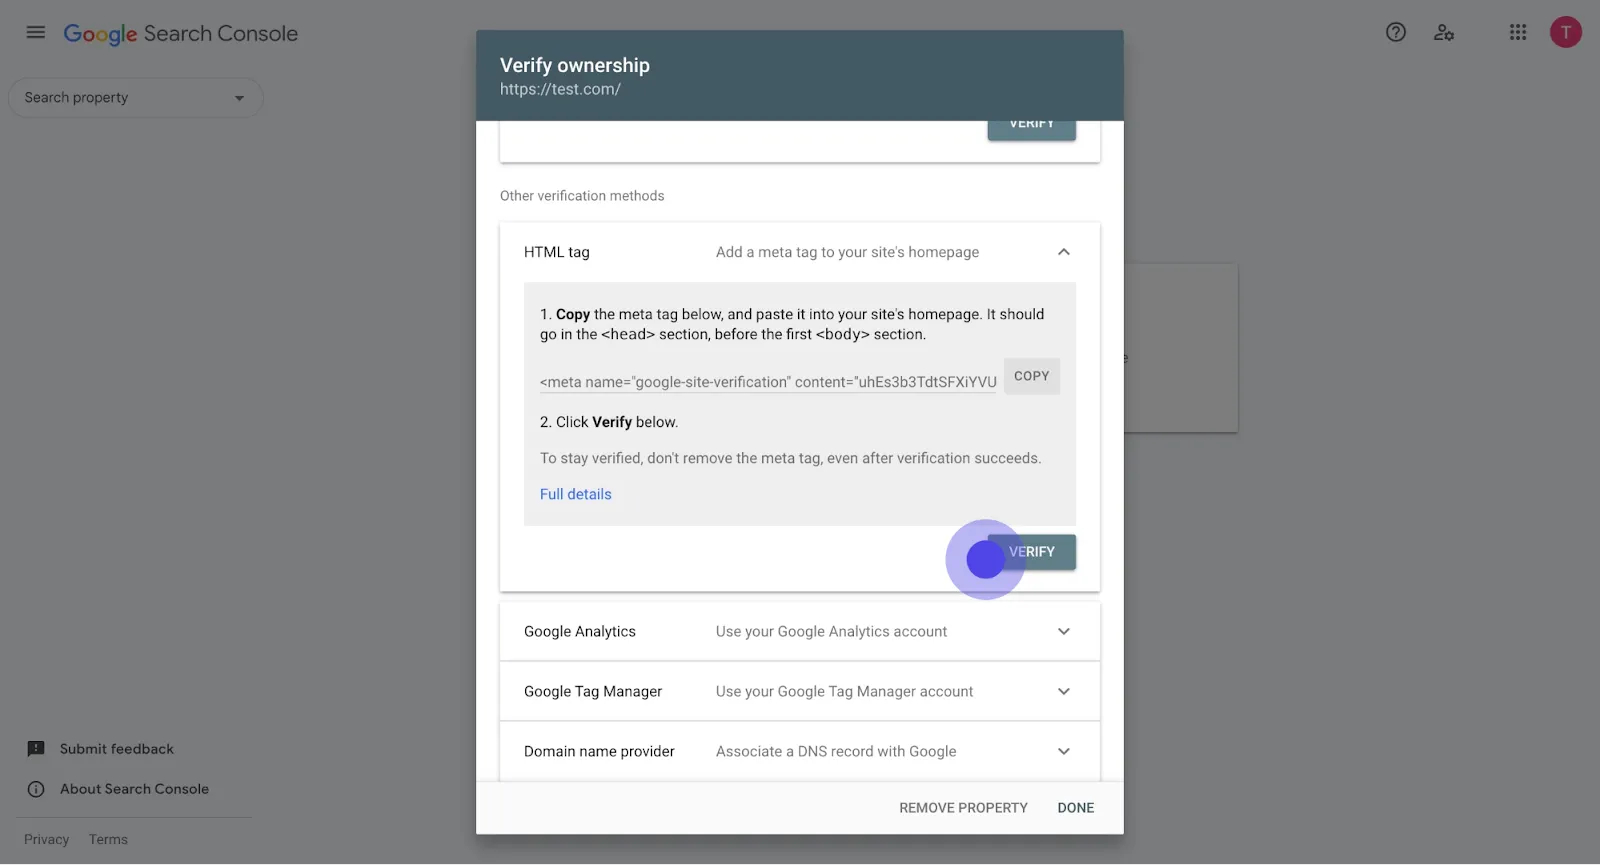Click 'Add a meta tag to your site's homepage'
The width and height of the screenshot is (1600, 865).
pos(848,252)
